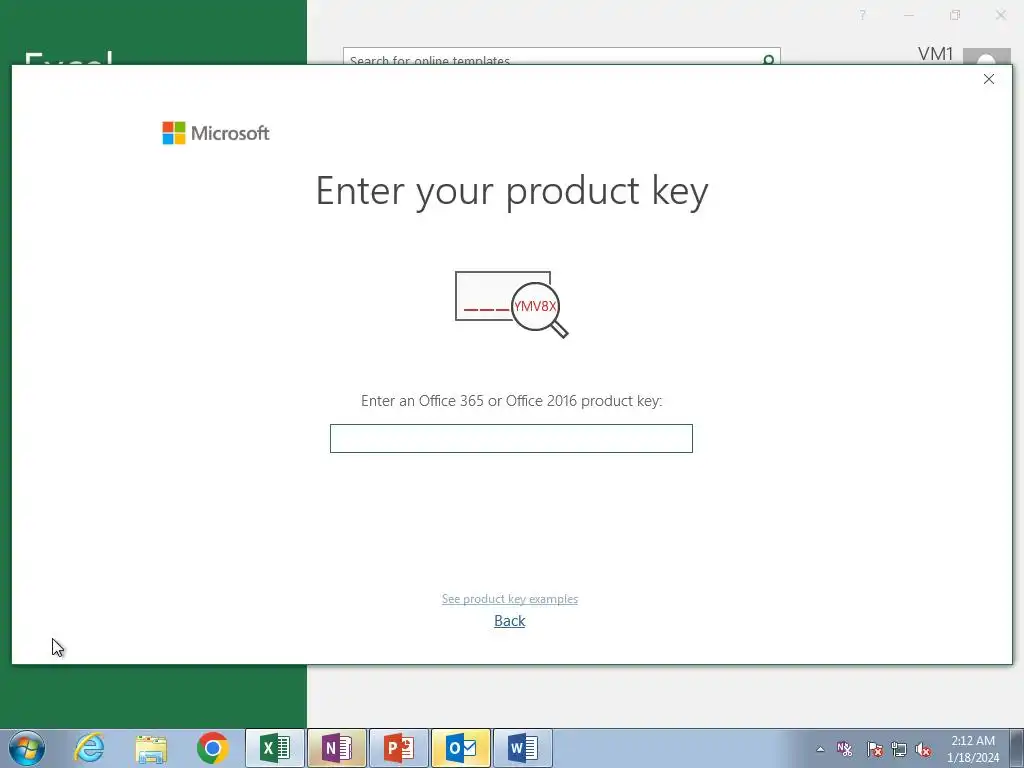1024x768 pixels.
Task: Show hidden tray icons arrow
Action: [820, 749]
